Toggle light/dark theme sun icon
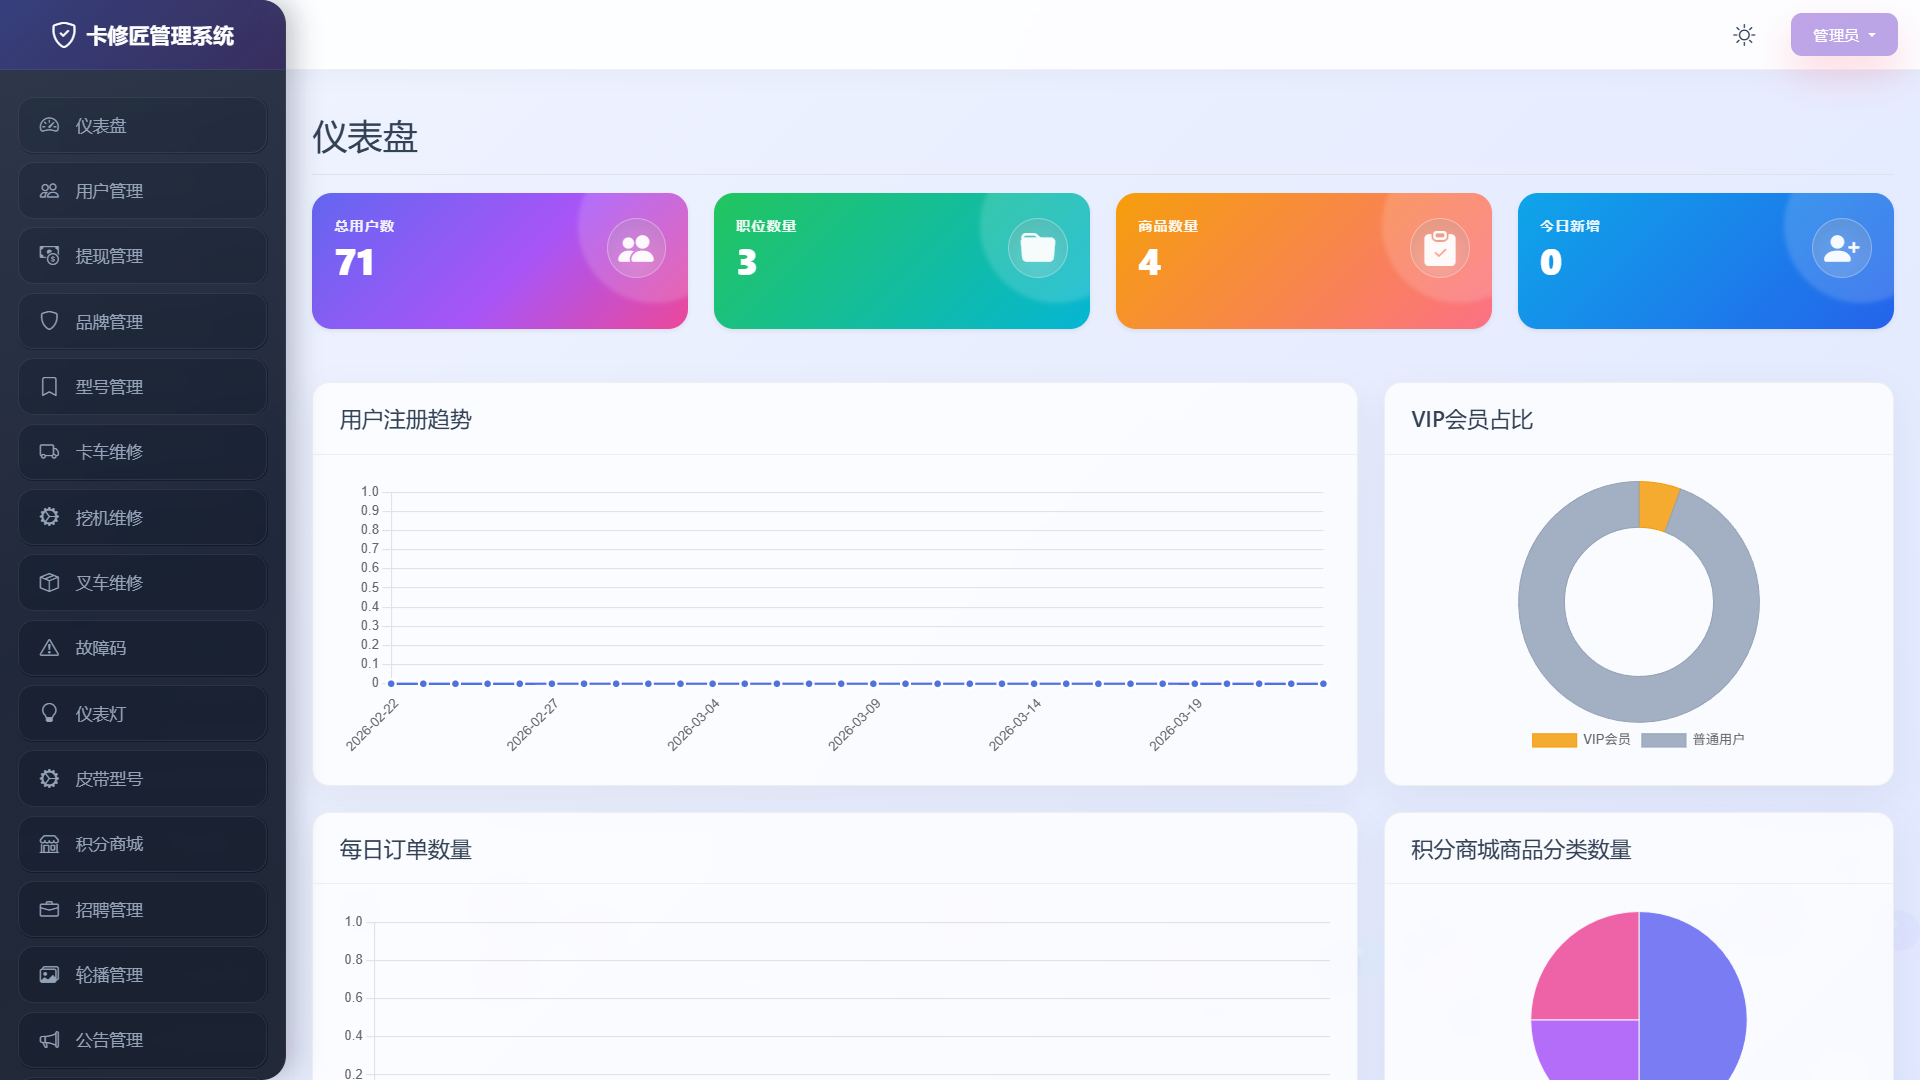This screenshot has width=1920, height=1080. point(1744,35)
